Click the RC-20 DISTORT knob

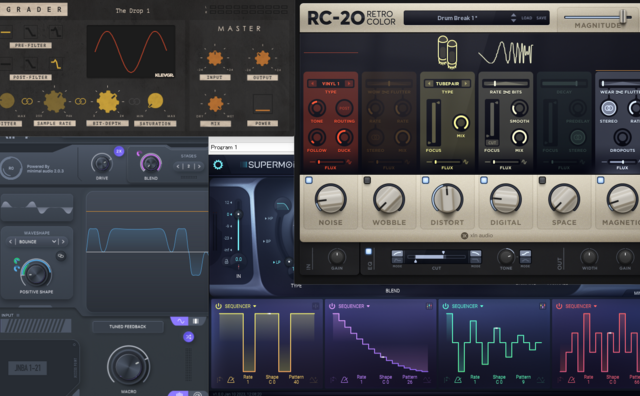[447, 199]
